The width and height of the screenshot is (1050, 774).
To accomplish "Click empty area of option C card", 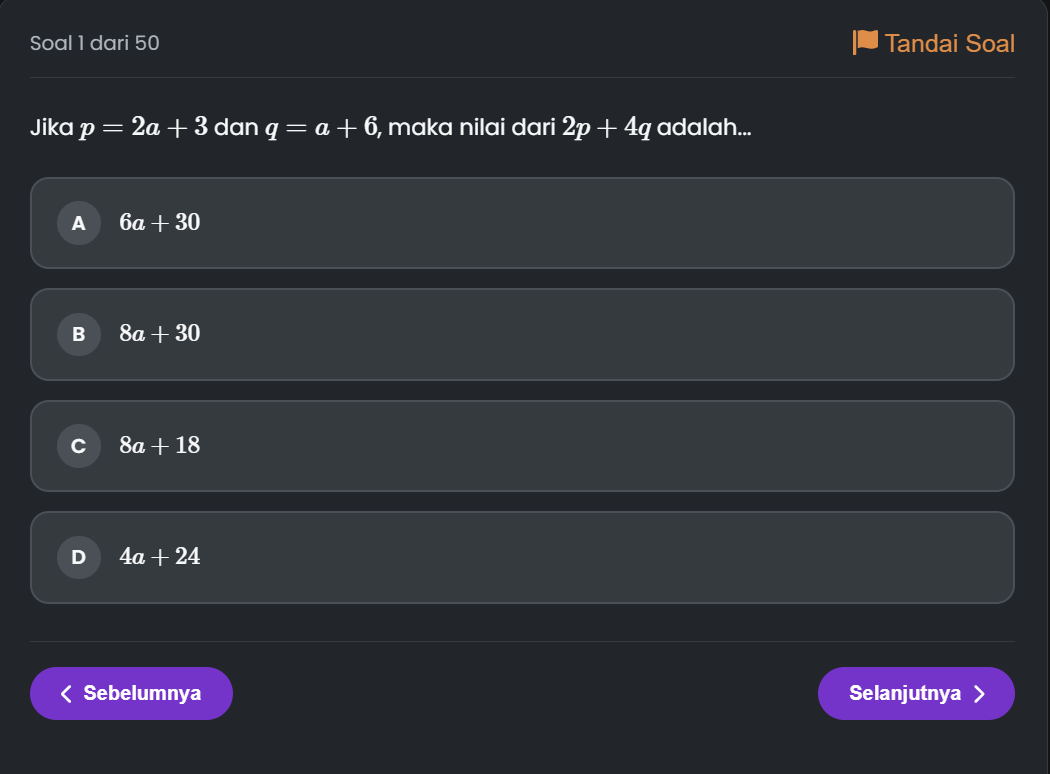I will tap(603, 446).
